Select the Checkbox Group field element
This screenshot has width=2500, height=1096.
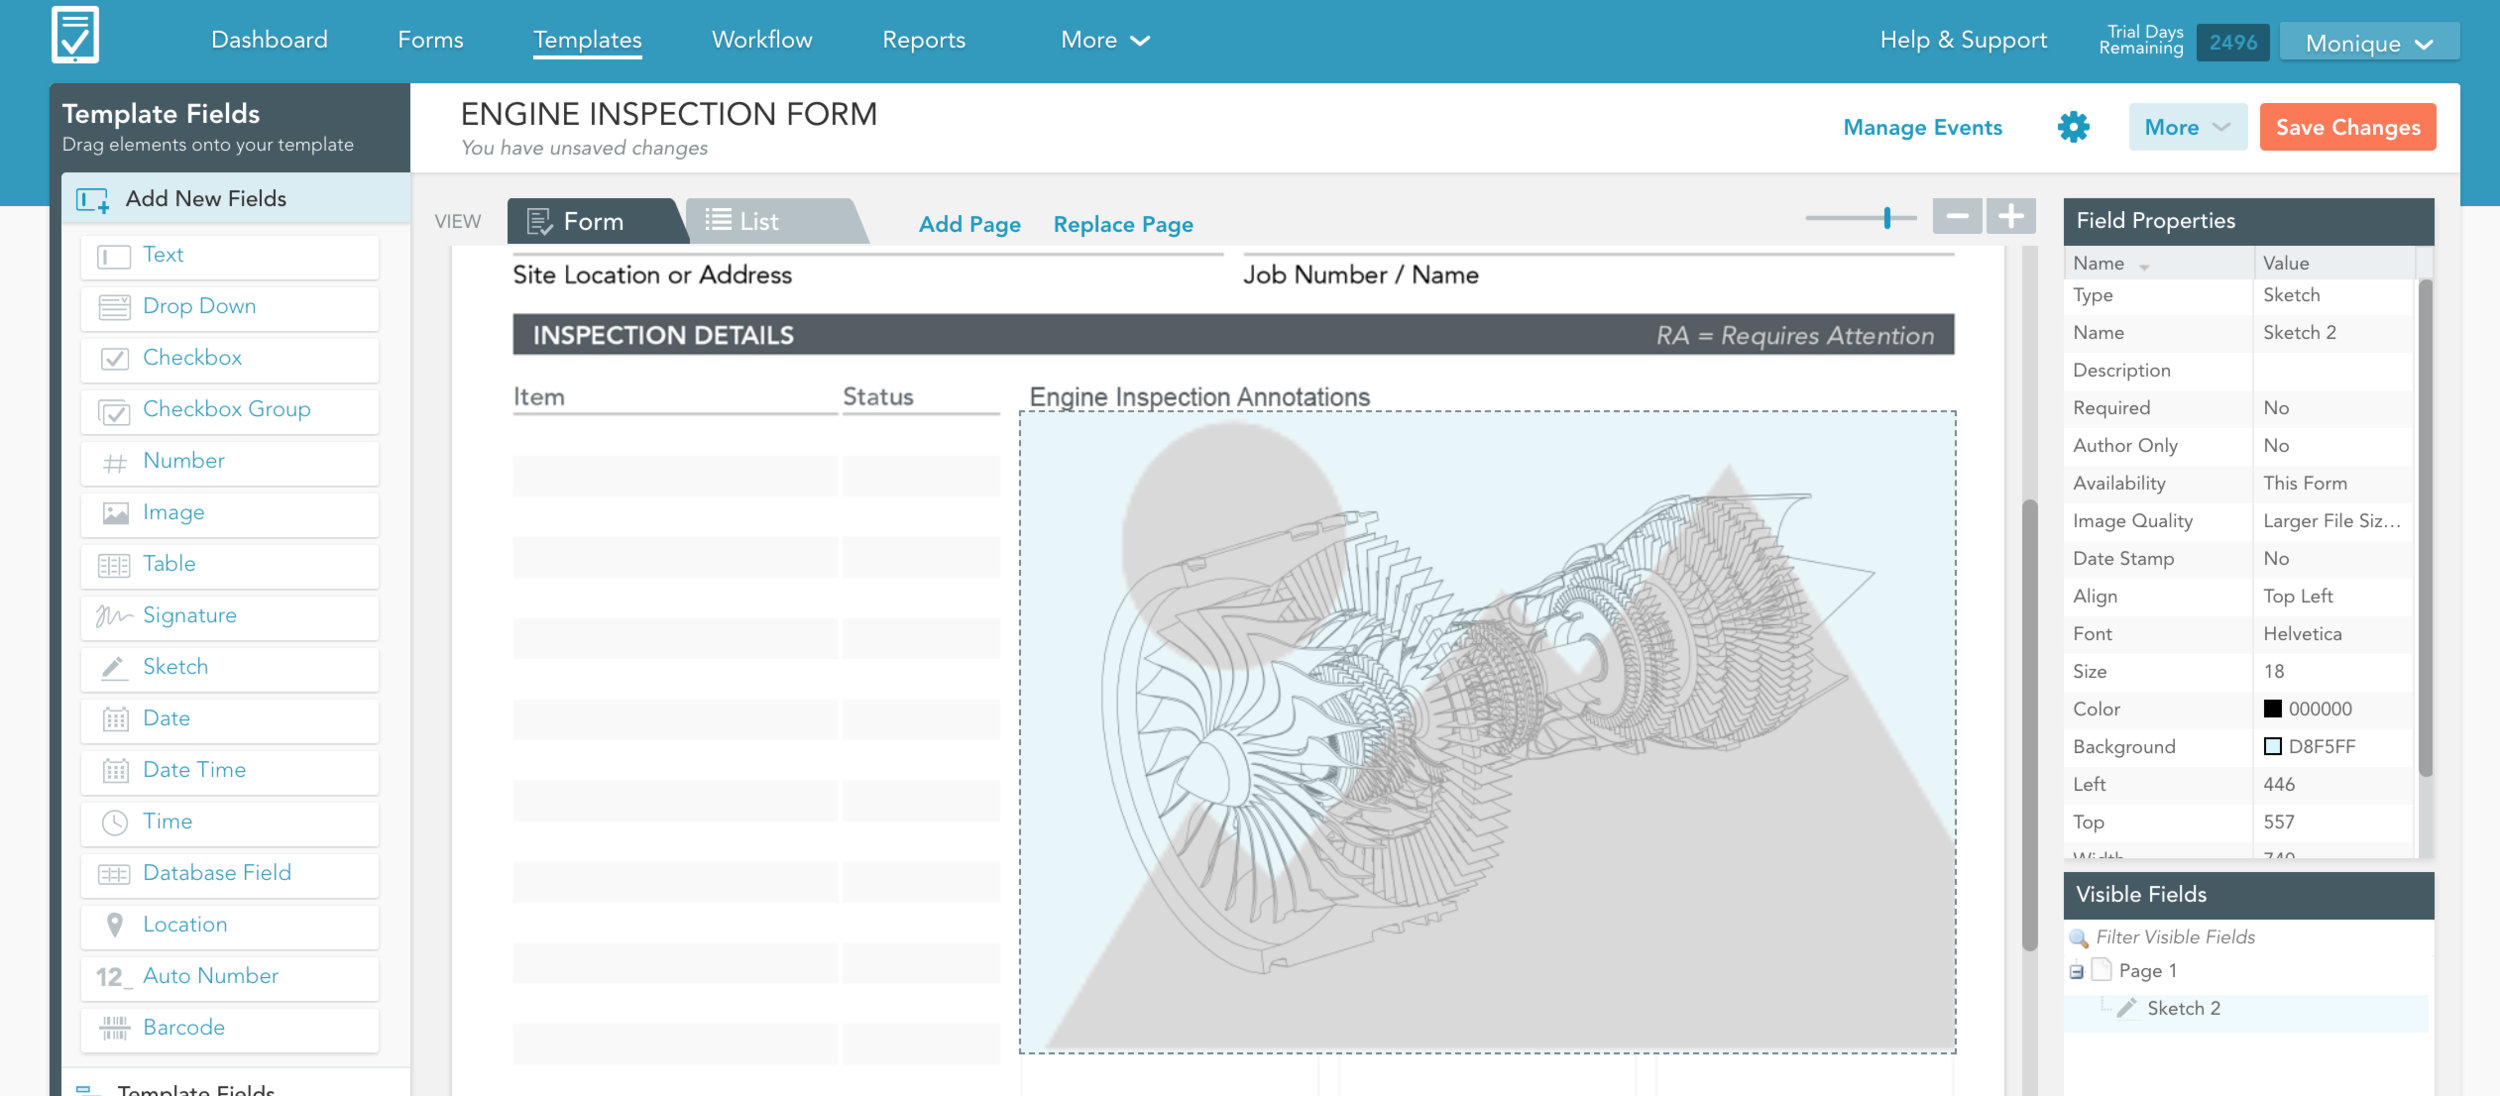click(230, 410)
